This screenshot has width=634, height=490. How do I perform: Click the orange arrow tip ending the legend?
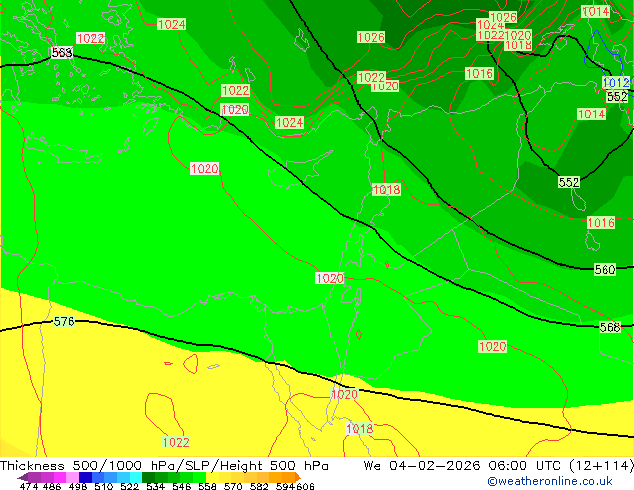pos(298,477)
